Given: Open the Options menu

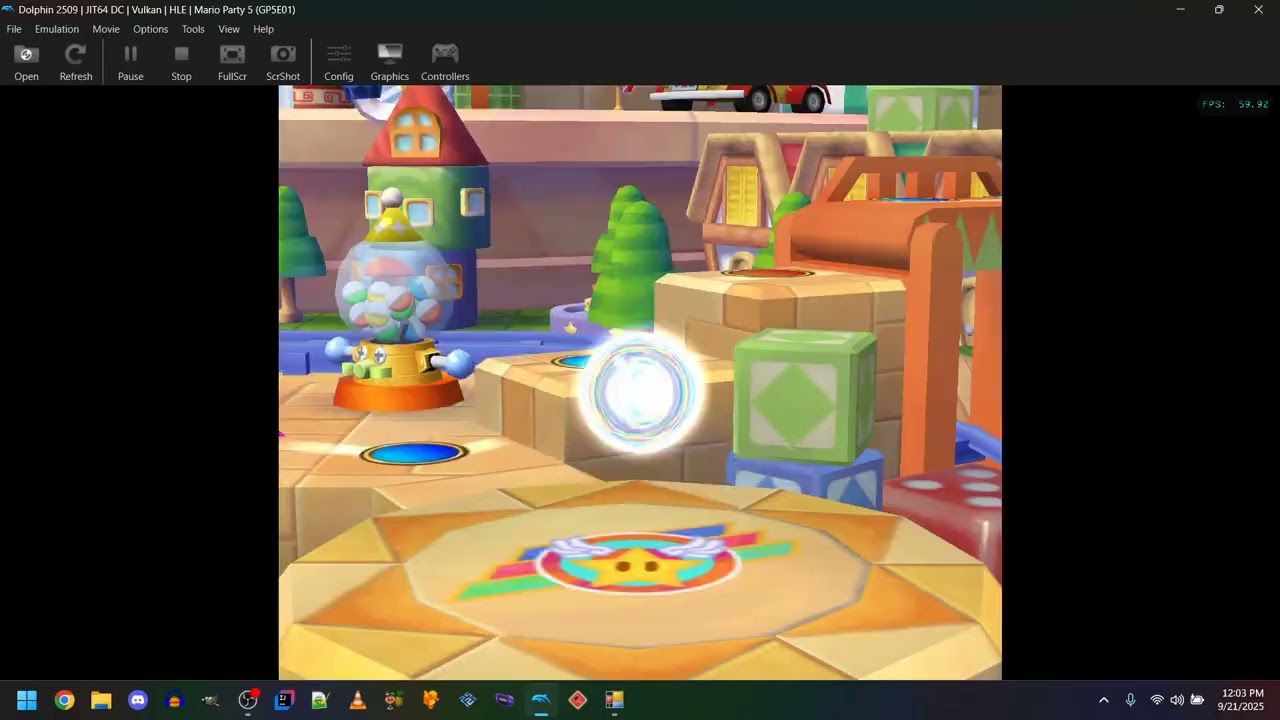Looking at the screenshot, I should (150, 29).
